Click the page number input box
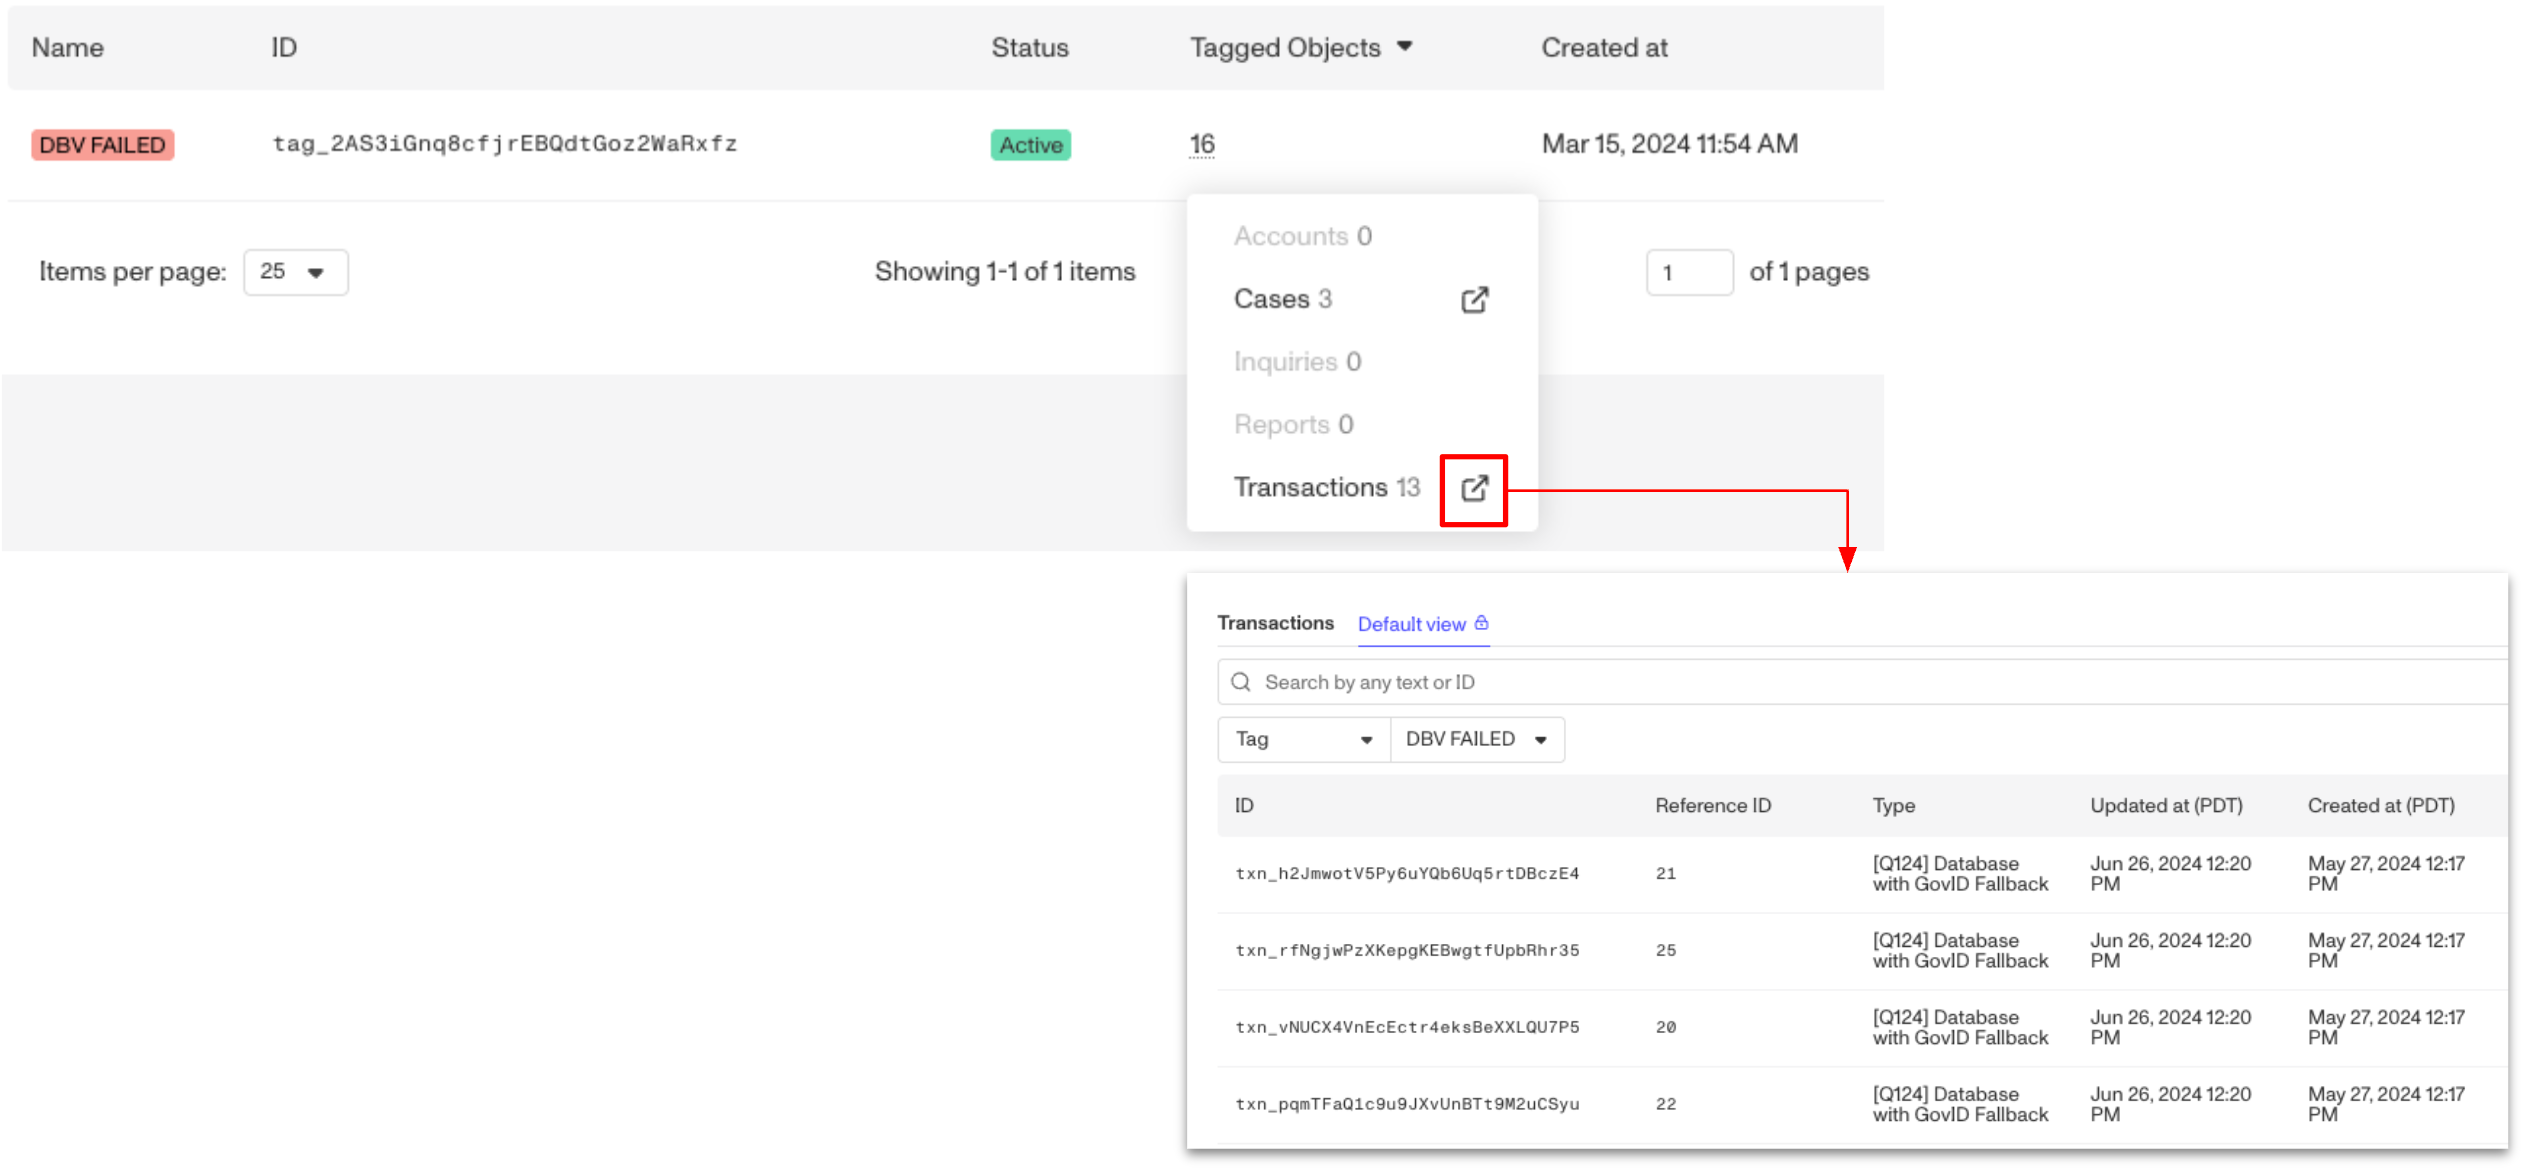Screen dimensions: 2539x1175 (x=1689, y=272)
